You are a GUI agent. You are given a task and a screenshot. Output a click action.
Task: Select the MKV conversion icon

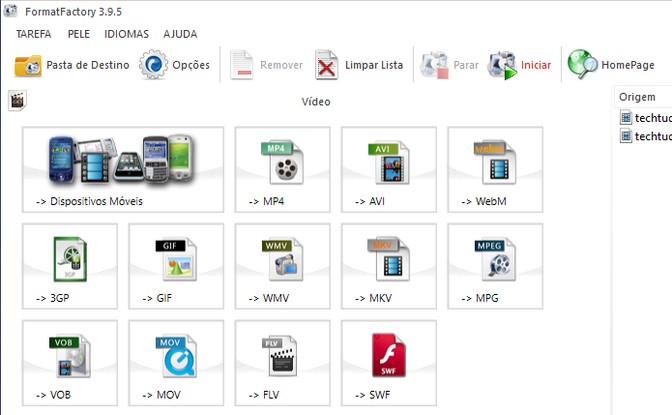click(x=389, y=259)
